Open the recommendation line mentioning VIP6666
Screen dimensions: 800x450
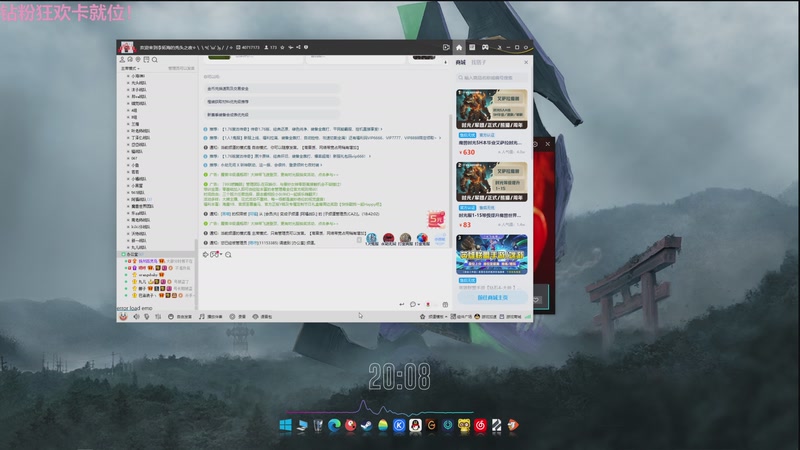tap(322, 138)
